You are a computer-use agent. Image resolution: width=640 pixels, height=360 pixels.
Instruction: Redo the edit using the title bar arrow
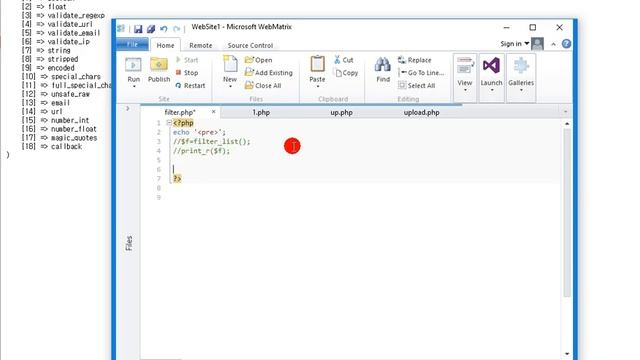click(x=176, y=29)
